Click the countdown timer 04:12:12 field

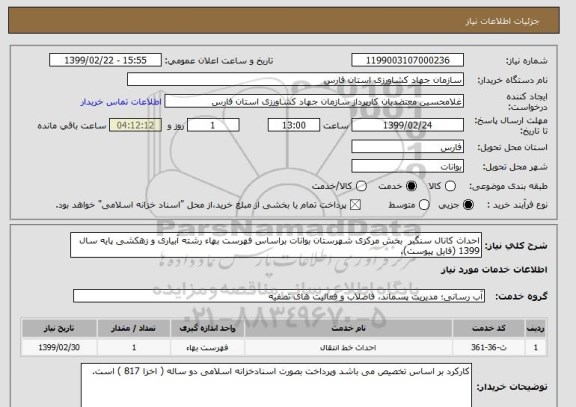(x=136, y=125)
